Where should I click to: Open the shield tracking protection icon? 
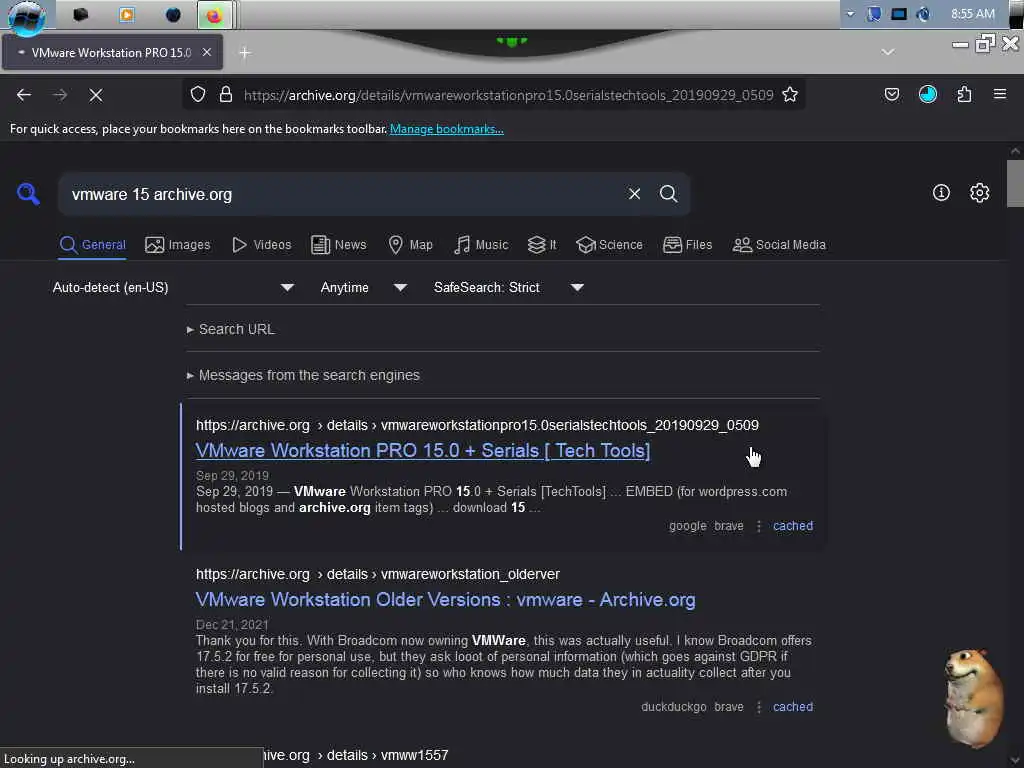coord(198,95)
